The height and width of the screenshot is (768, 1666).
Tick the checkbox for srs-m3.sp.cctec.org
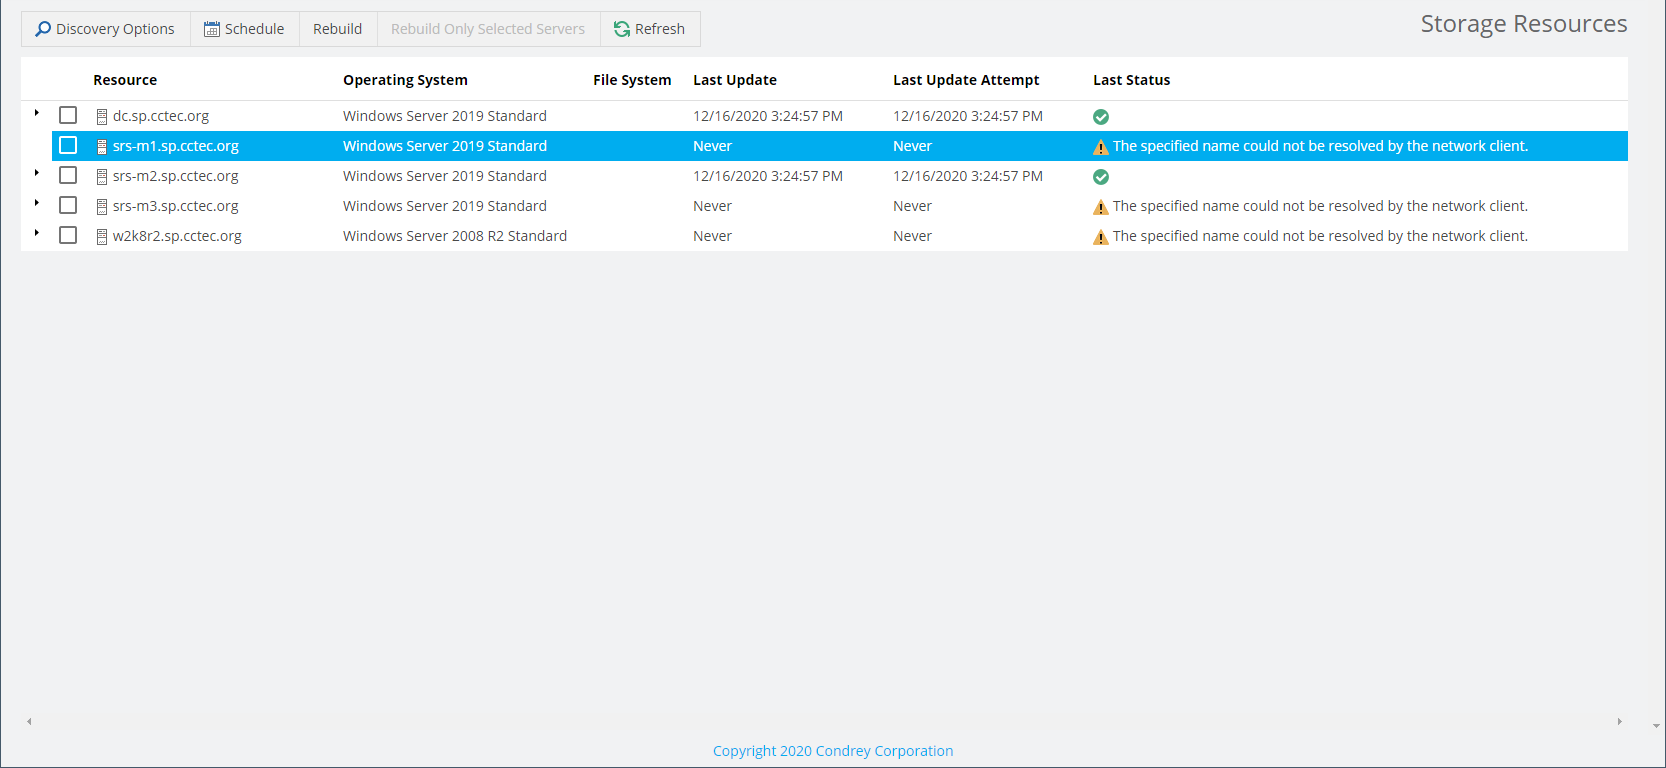tap(68, 205)
